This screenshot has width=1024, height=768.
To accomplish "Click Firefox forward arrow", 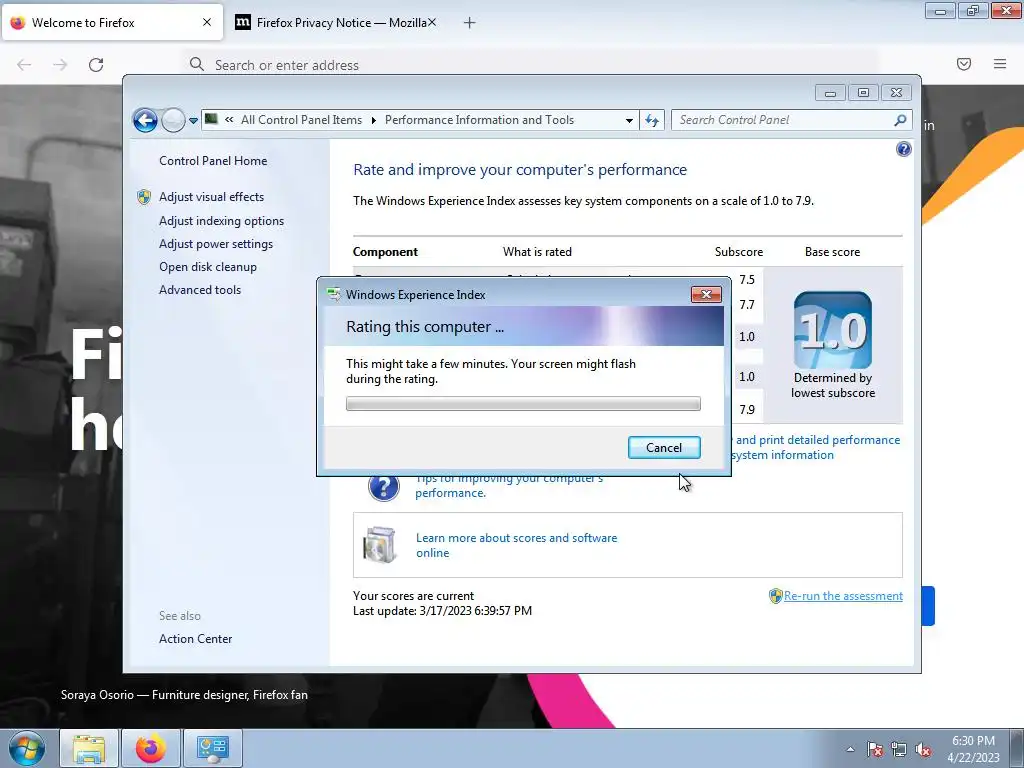I will [x=60, y=65].
